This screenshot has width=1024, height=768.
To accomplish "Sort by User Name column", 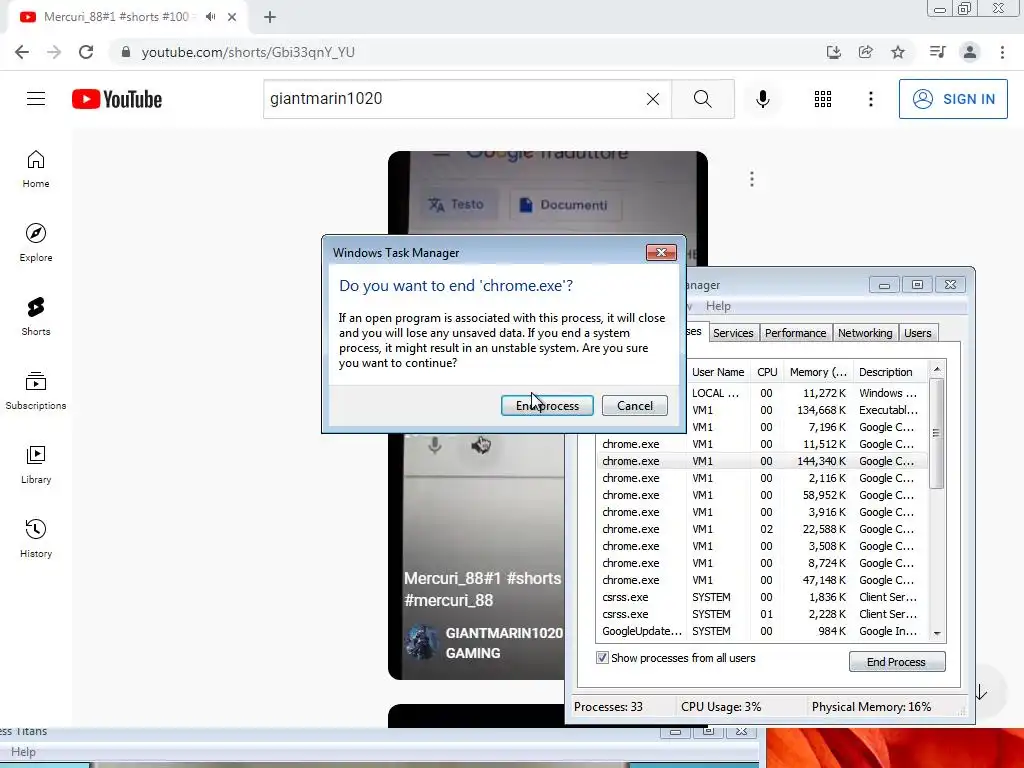I will [x=718, y=372].
